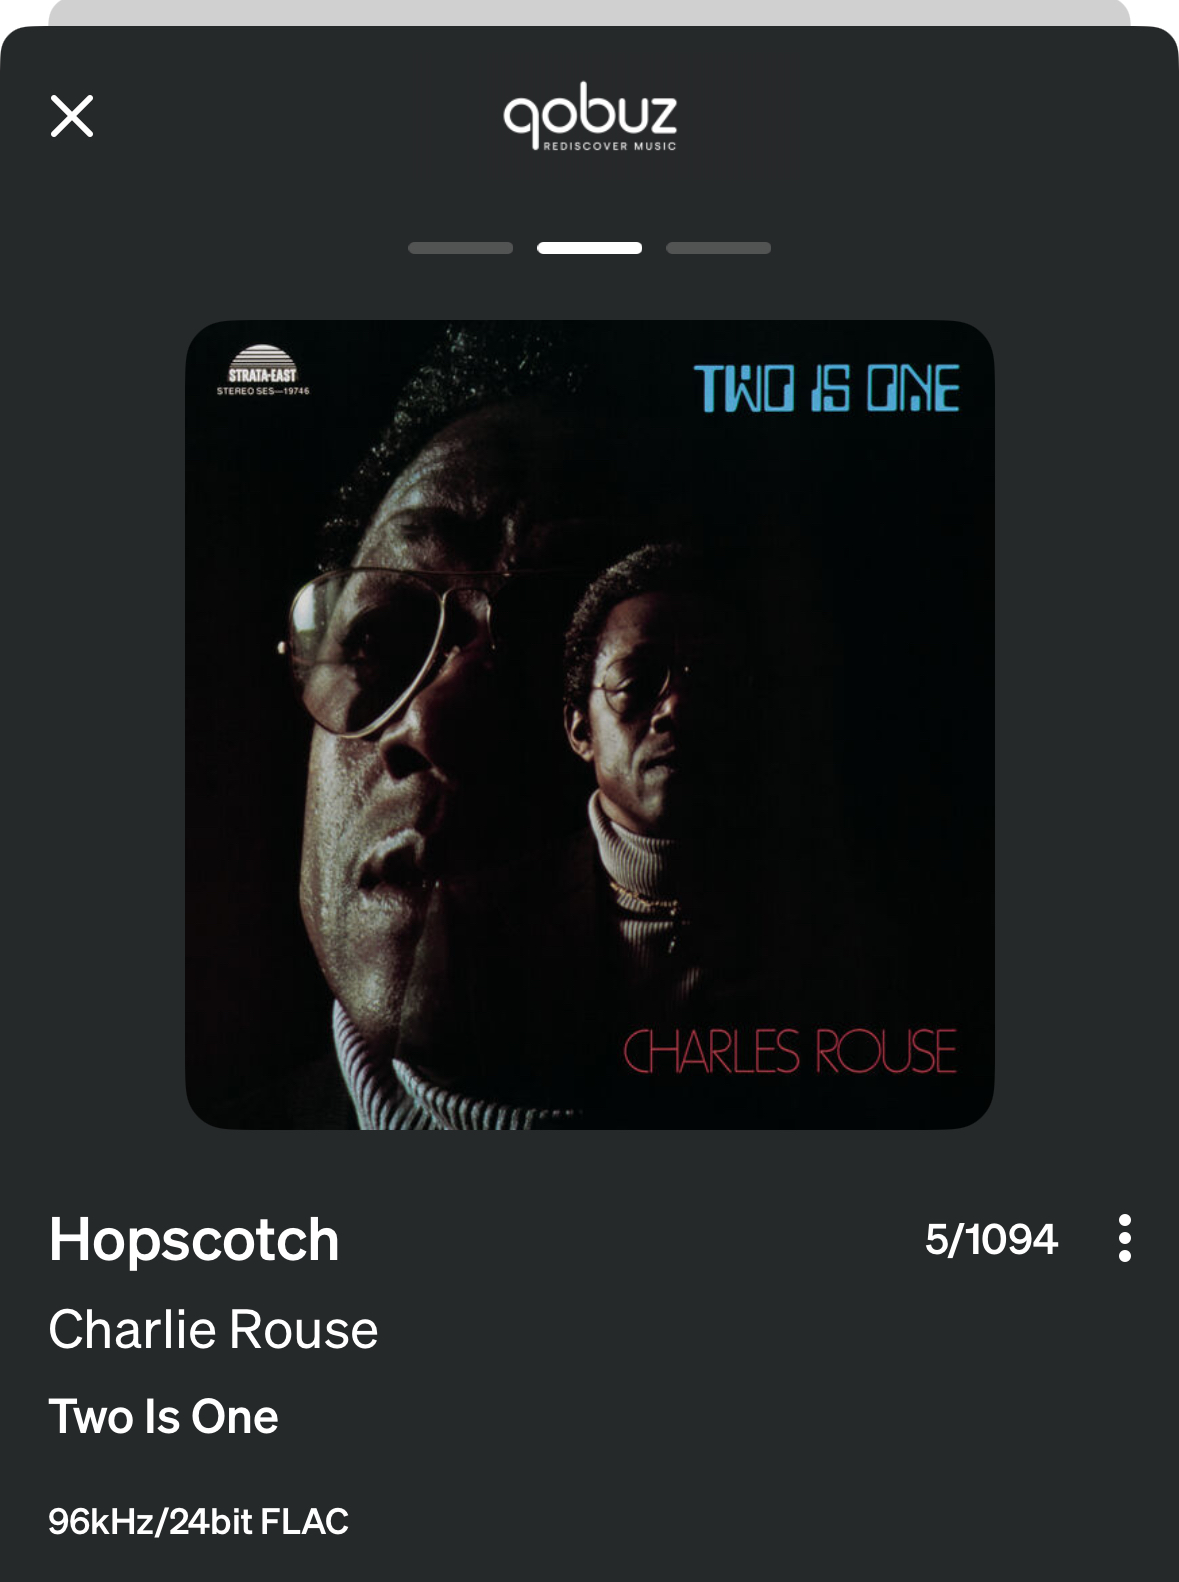Open the Charlie Rouse artist page

(214, 1330)
